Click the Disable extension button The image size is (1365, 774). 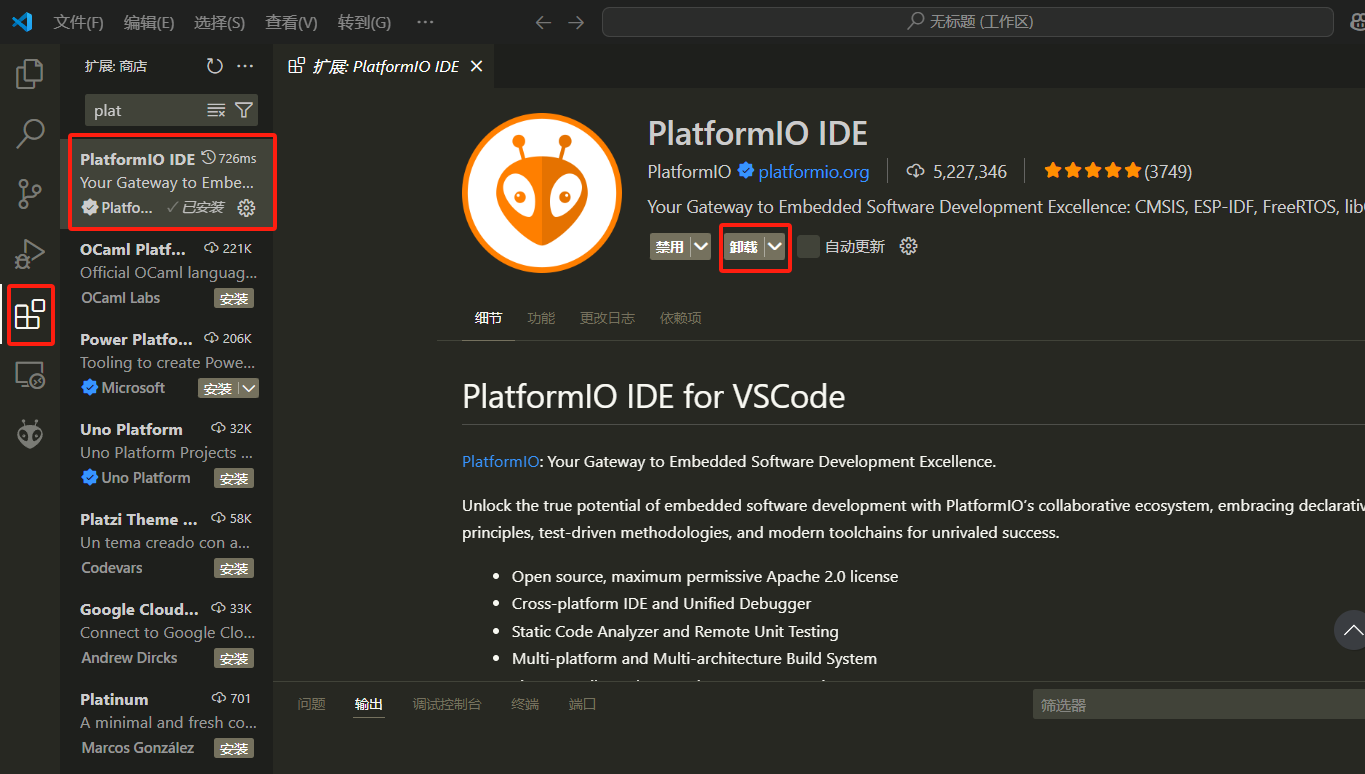[x=670, y=246]
